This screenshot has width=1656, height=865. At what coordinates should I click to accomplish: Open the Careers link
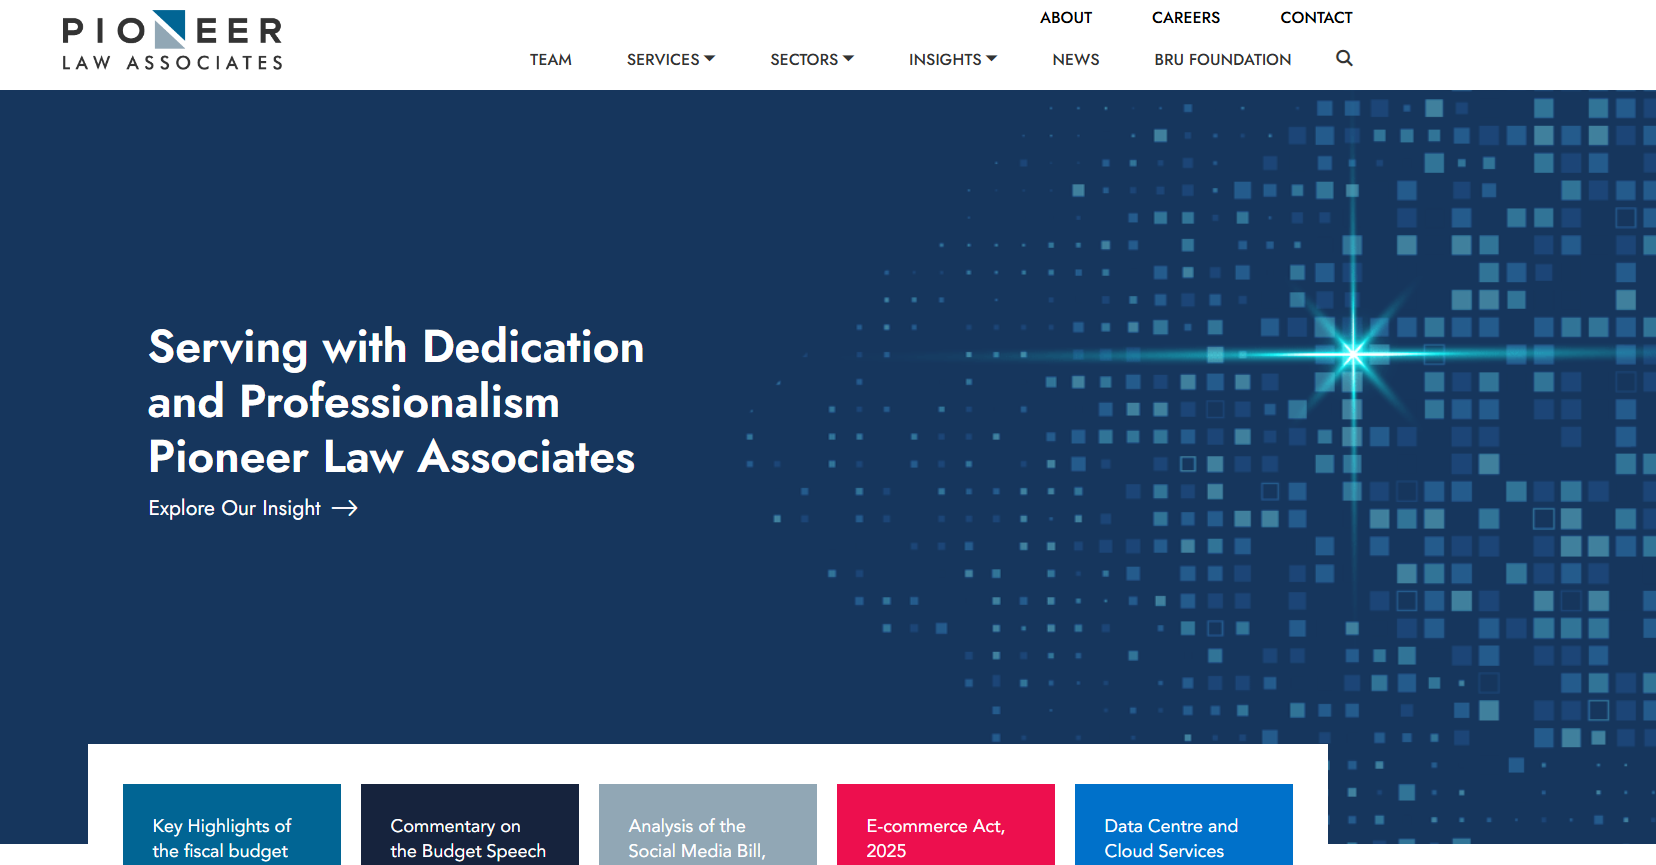[x=1186, y=17]
